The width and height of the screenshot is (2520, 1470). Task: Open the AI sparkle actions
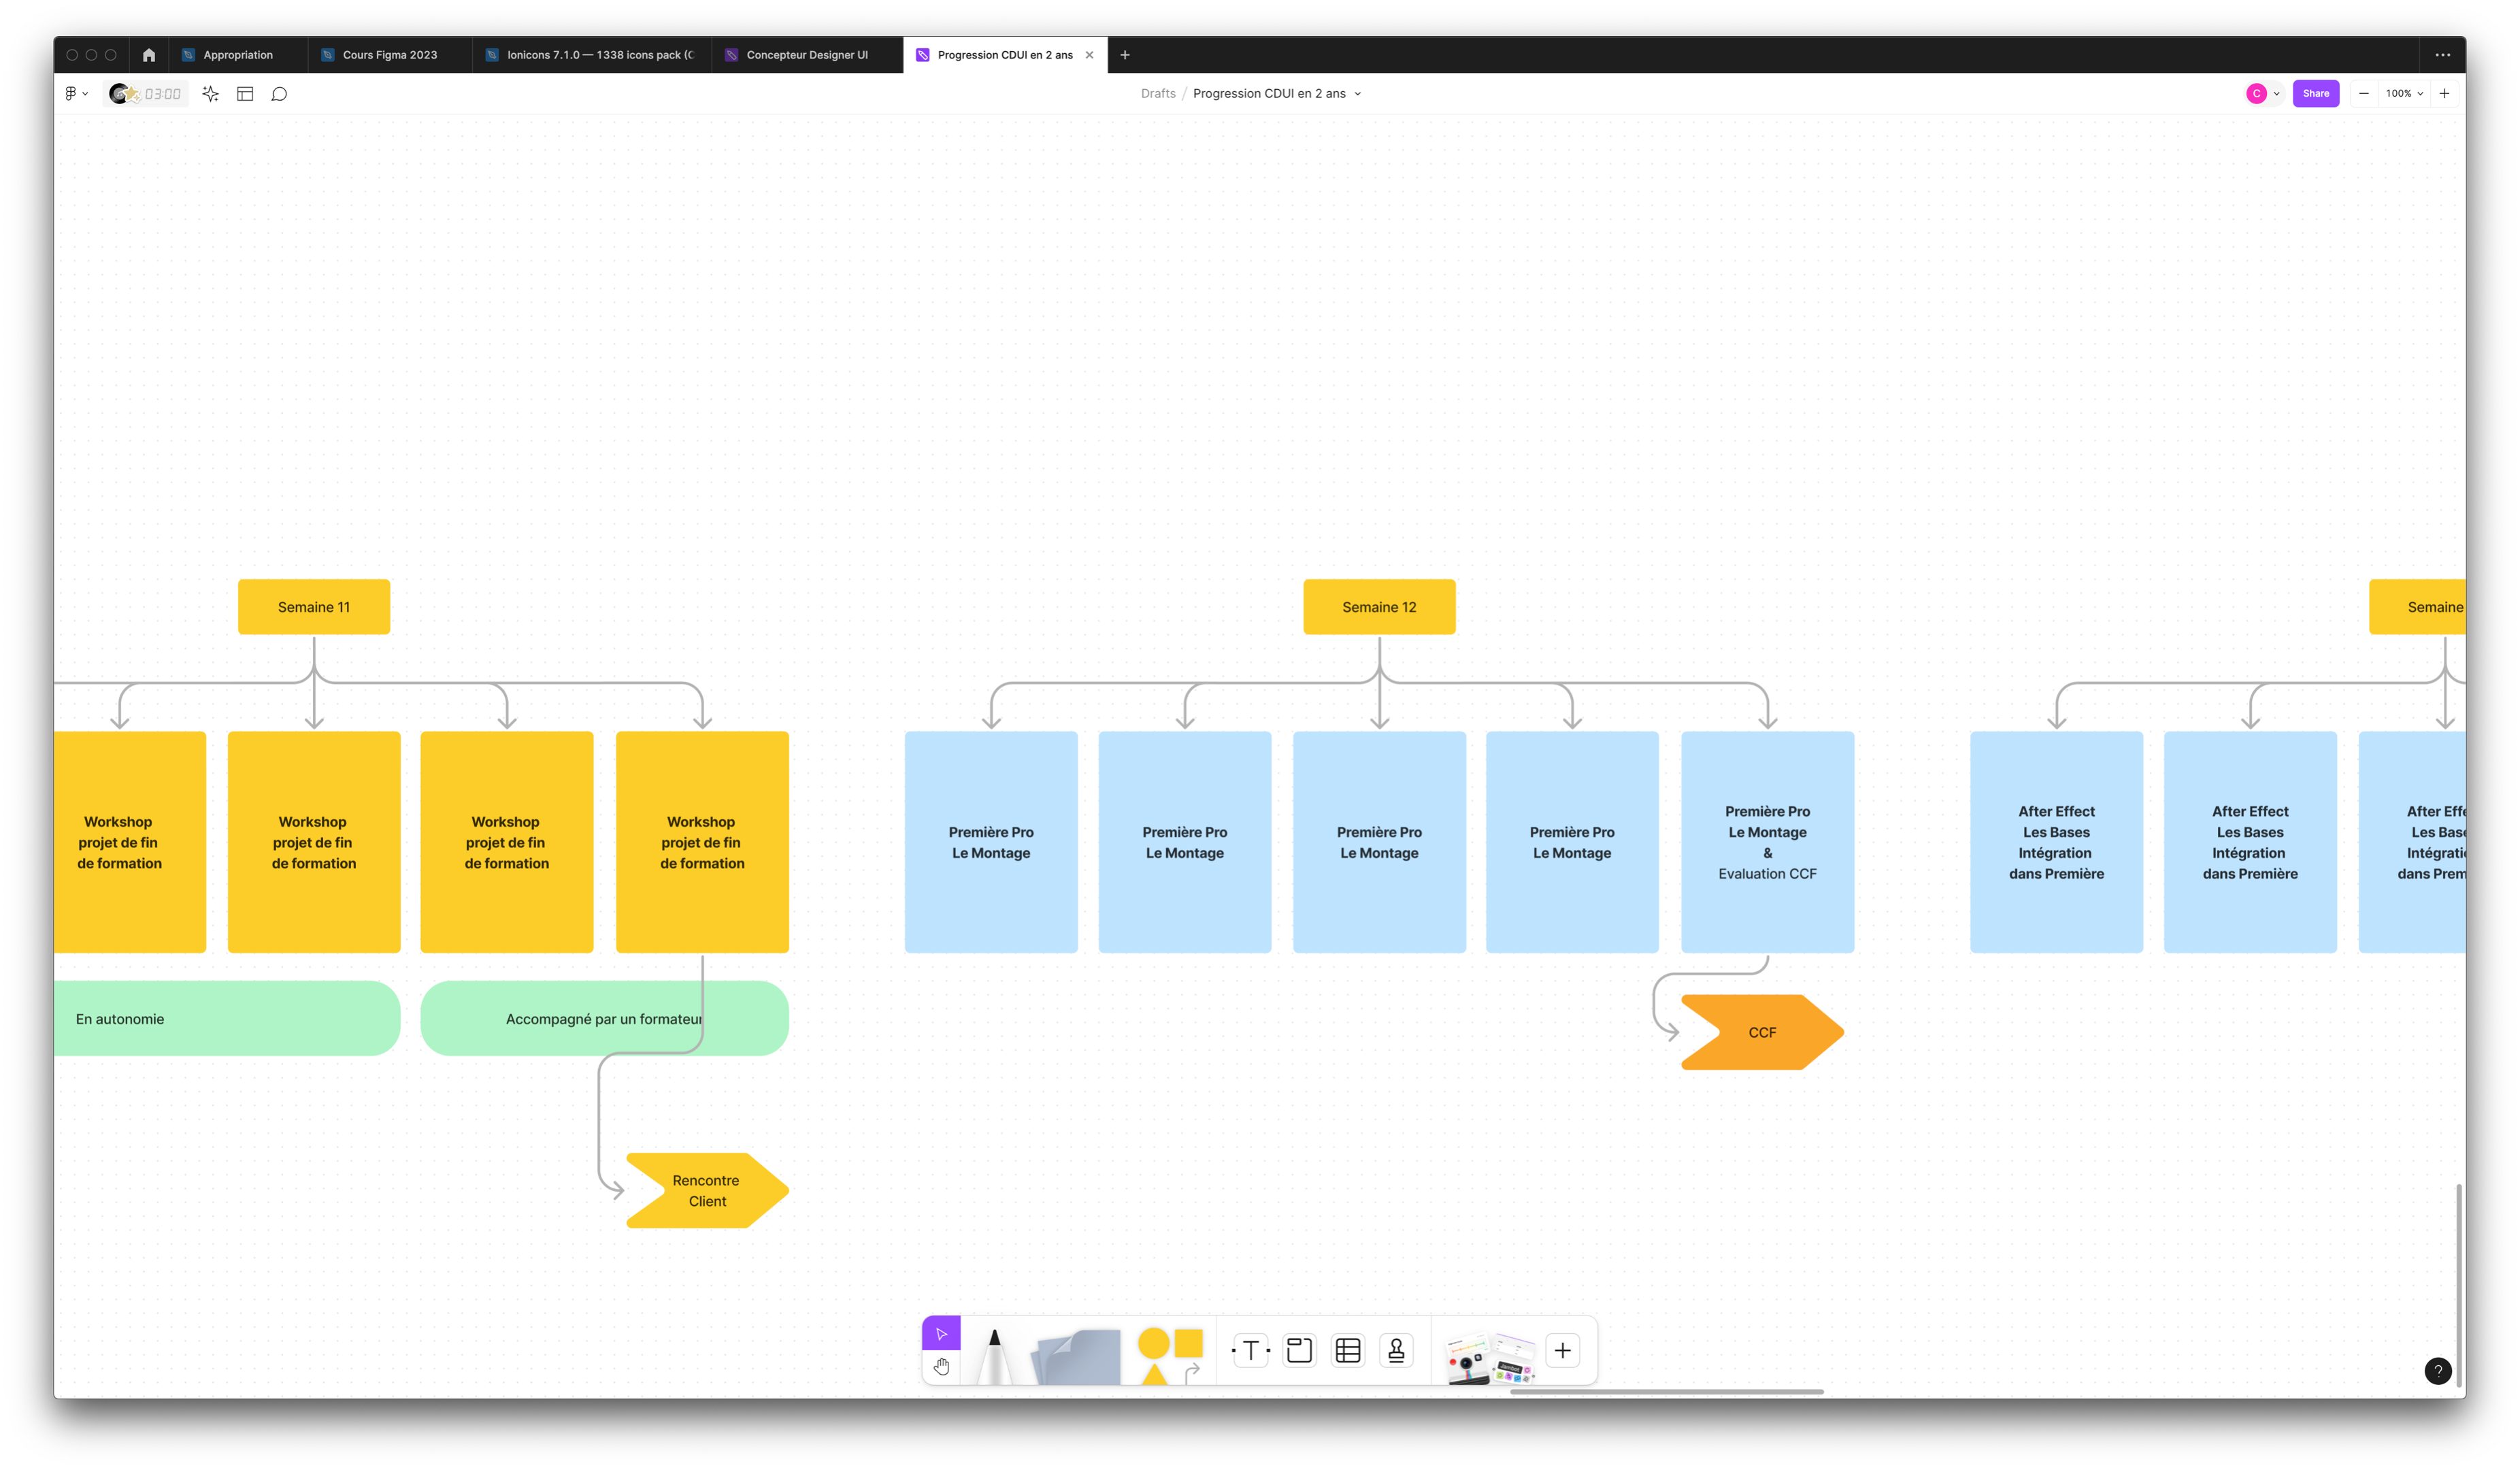pos(210,94)
